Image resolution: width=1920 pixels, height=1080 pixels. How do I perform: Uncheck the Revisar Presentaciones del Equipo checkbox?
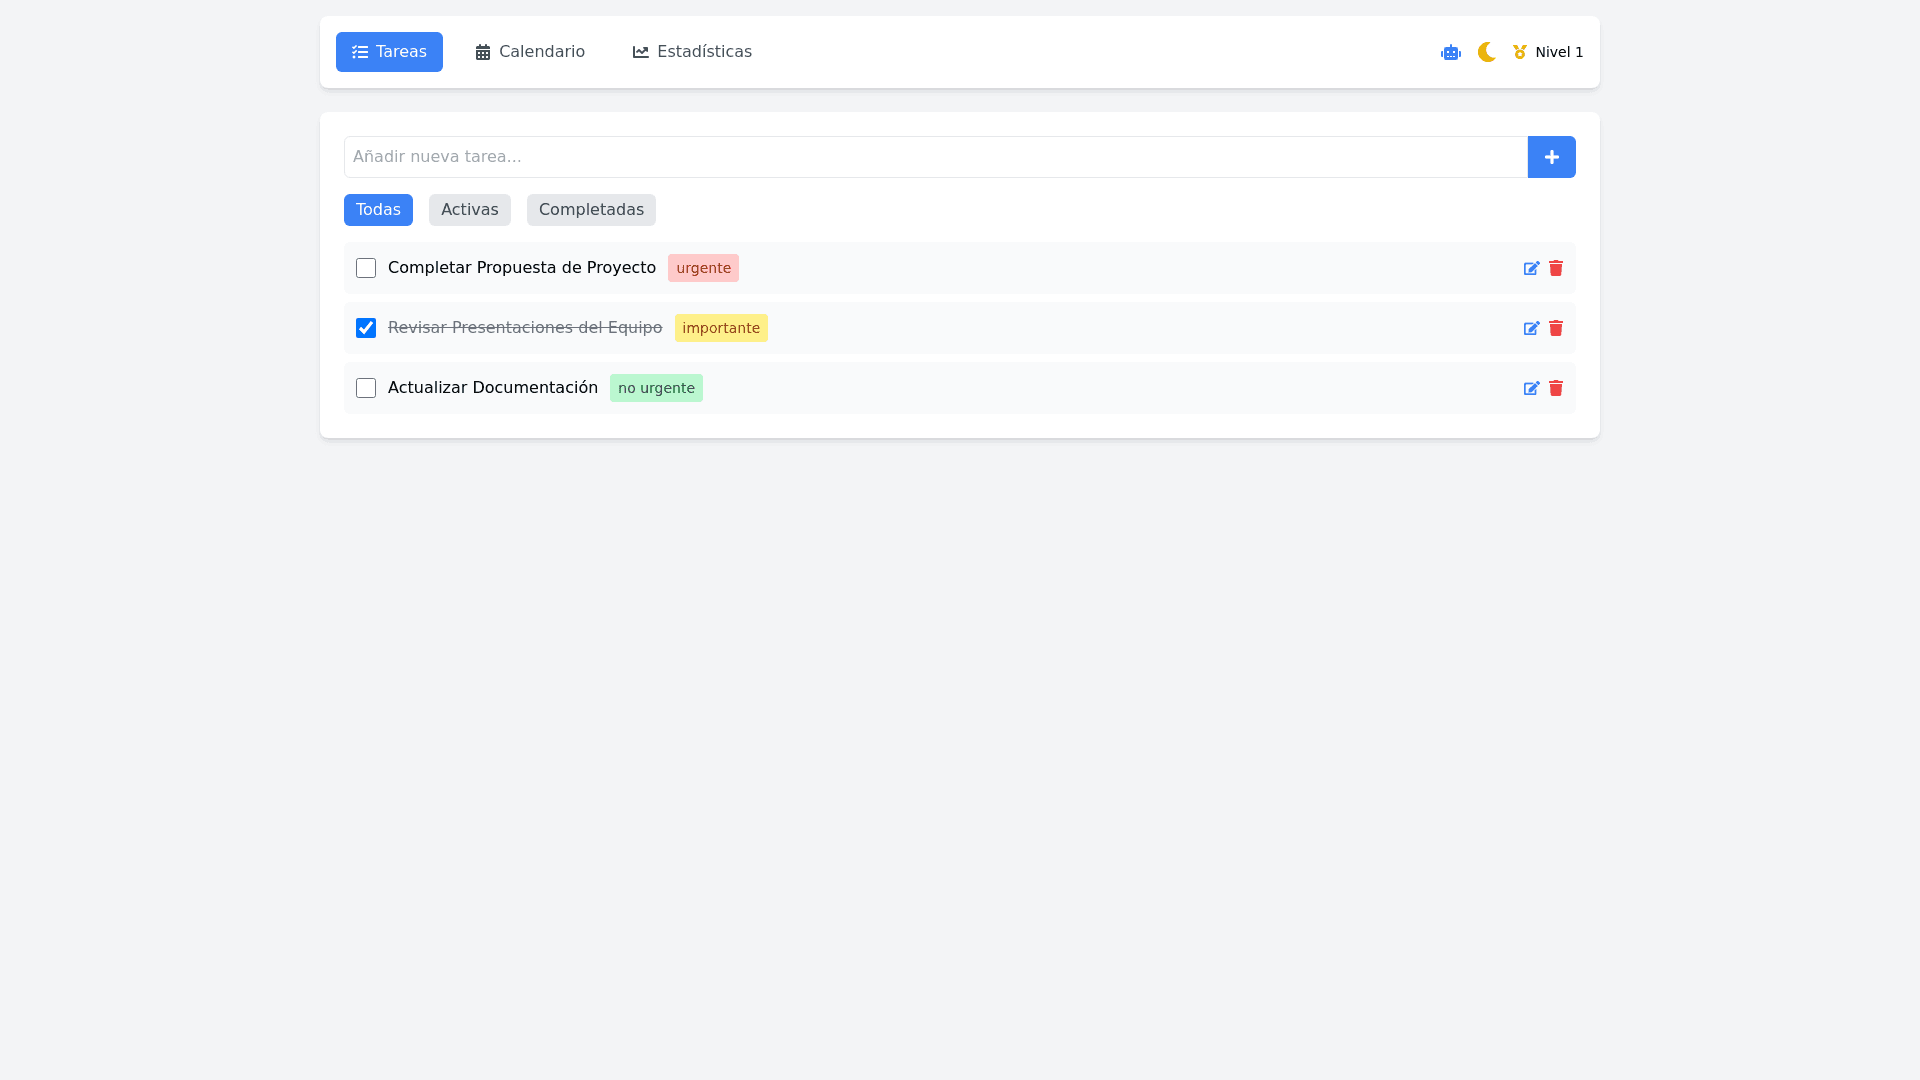(x=366, y=328)
